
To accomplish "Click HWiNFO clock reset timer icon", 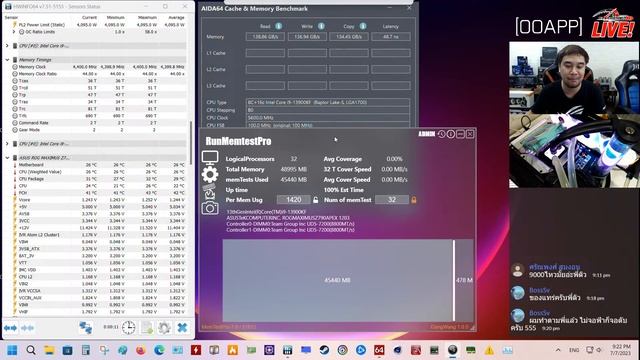I will coord(129,327).
